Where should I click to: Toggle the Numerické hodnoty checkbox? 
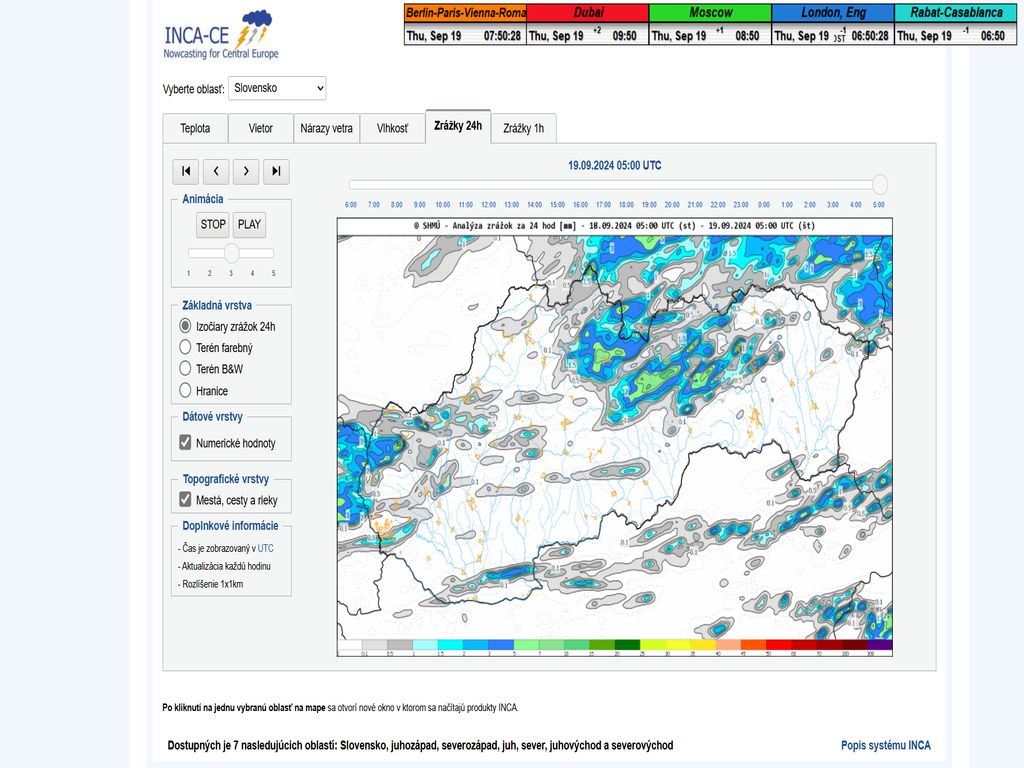point(185,443)
